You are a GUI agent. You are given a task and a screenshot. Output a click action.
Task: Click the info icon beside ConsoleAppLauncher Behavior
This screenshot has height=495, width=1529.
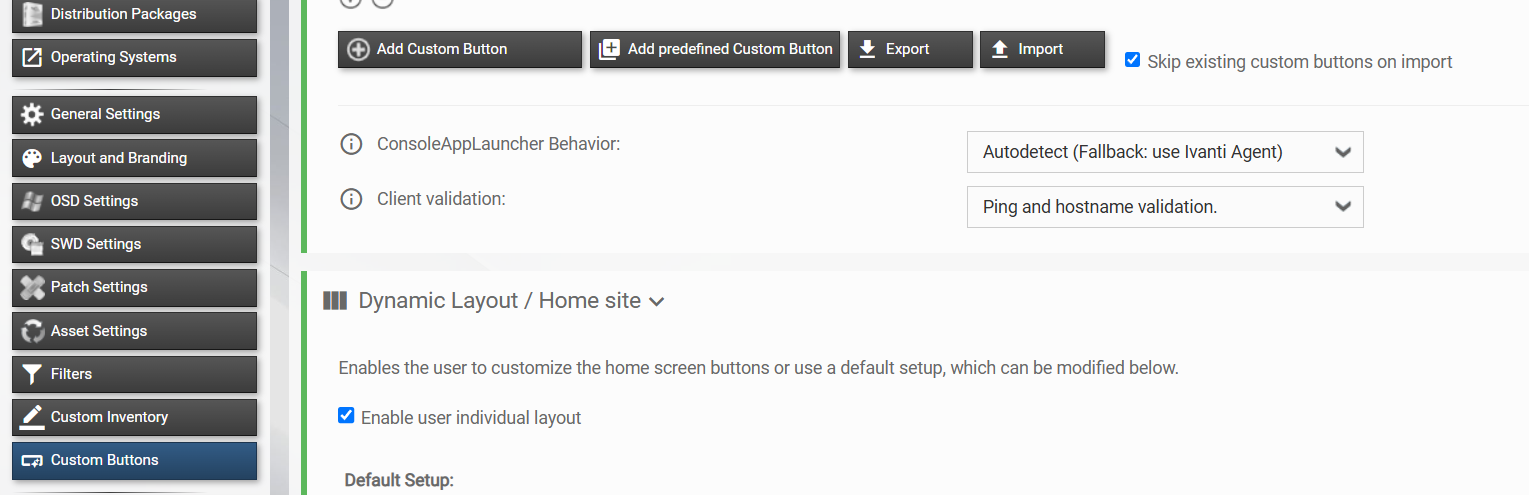click(x=351, y=144)
